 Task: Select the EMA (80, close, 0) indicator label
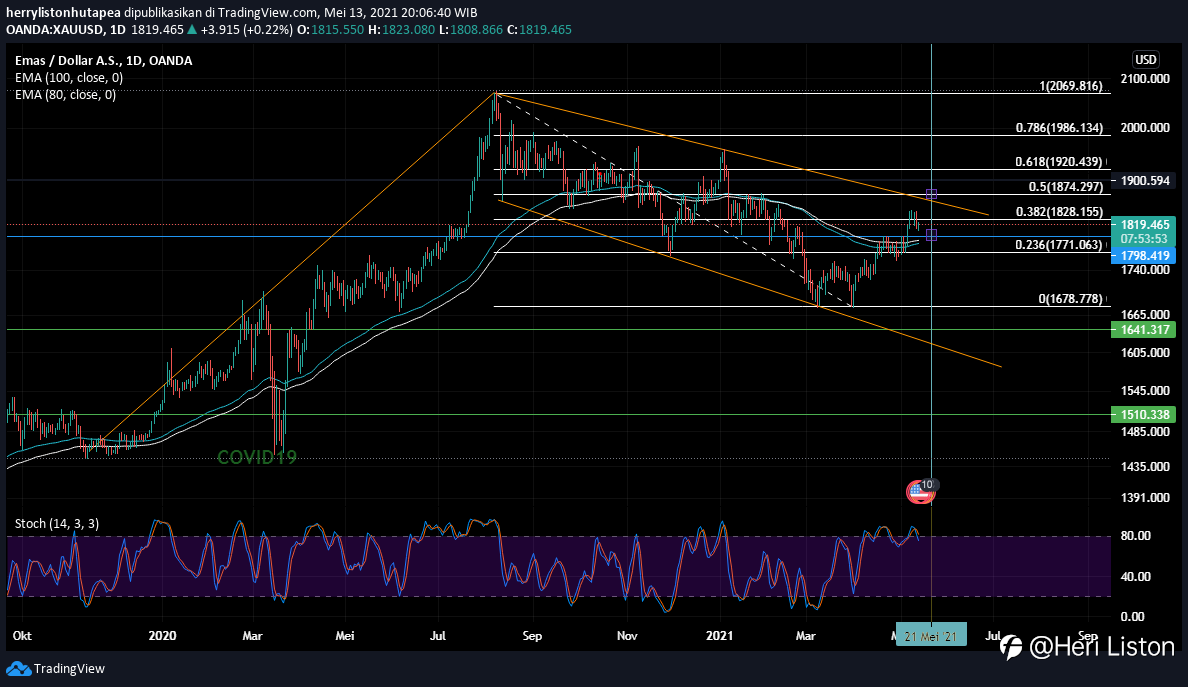tap(65, 95)
